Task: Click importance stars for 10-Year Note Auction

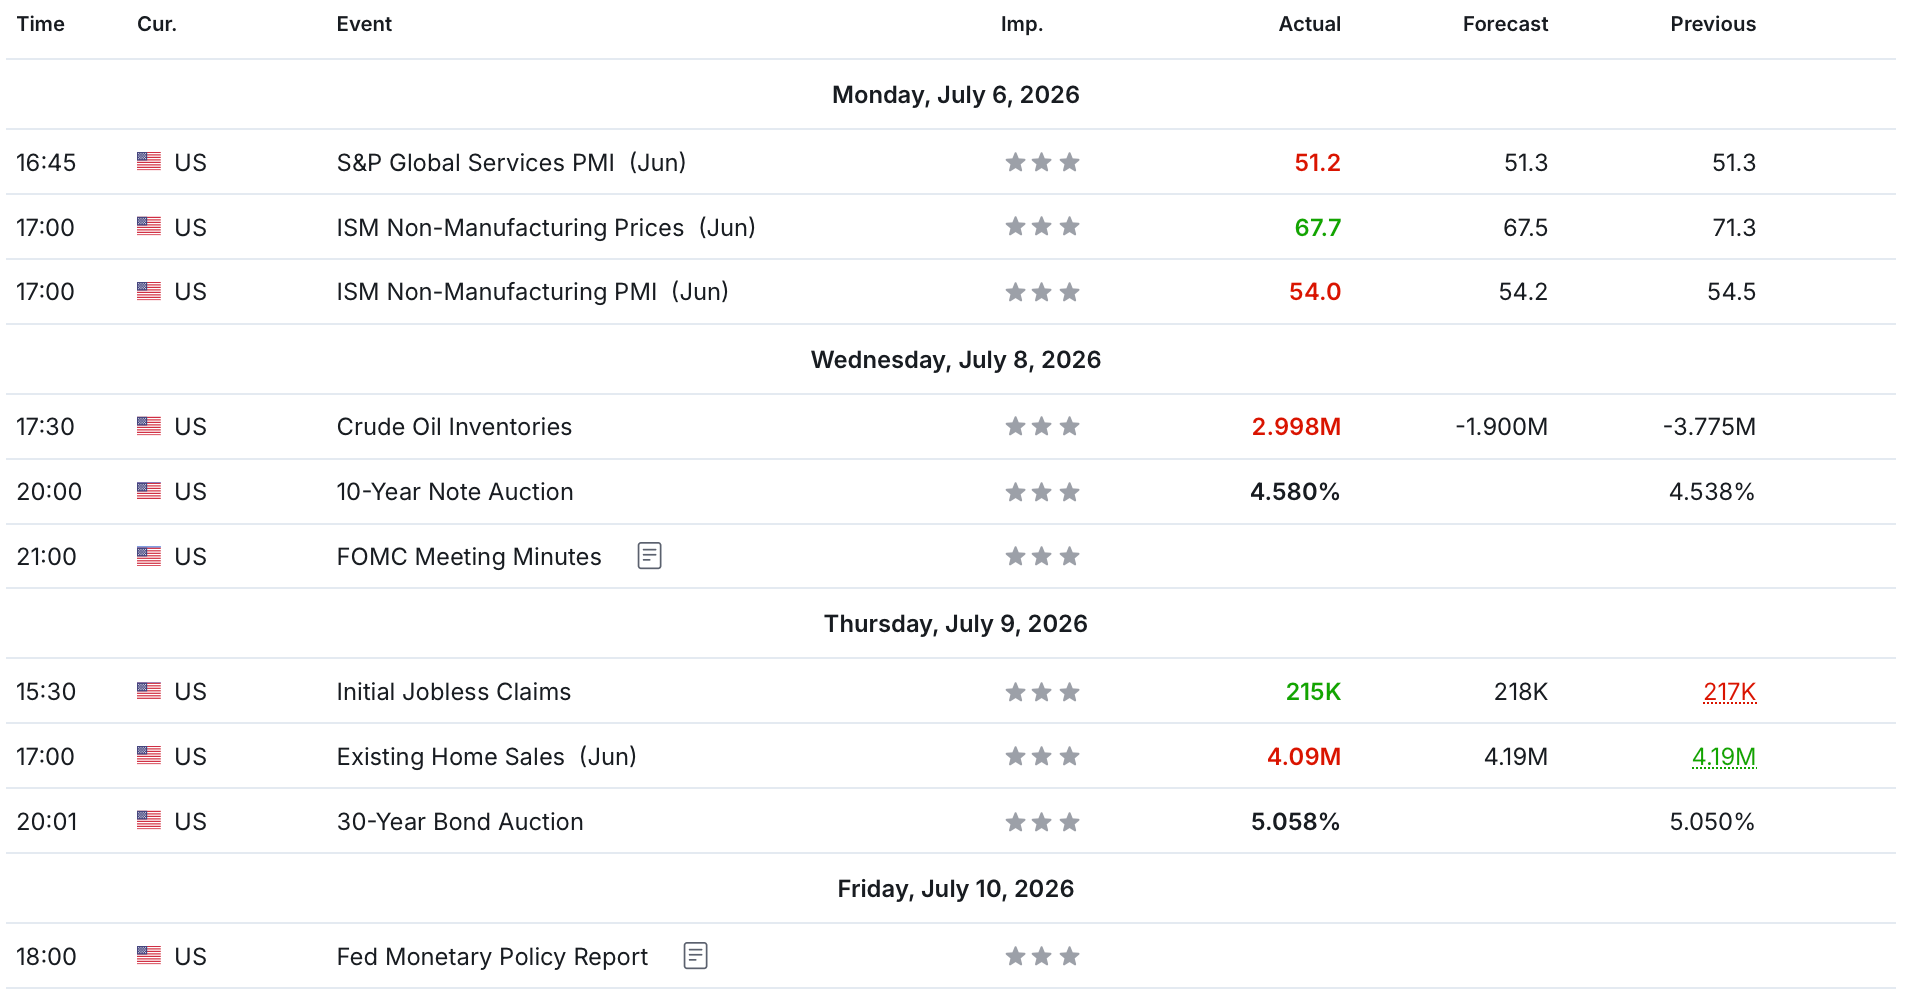Action: [x=1042, y=492]
